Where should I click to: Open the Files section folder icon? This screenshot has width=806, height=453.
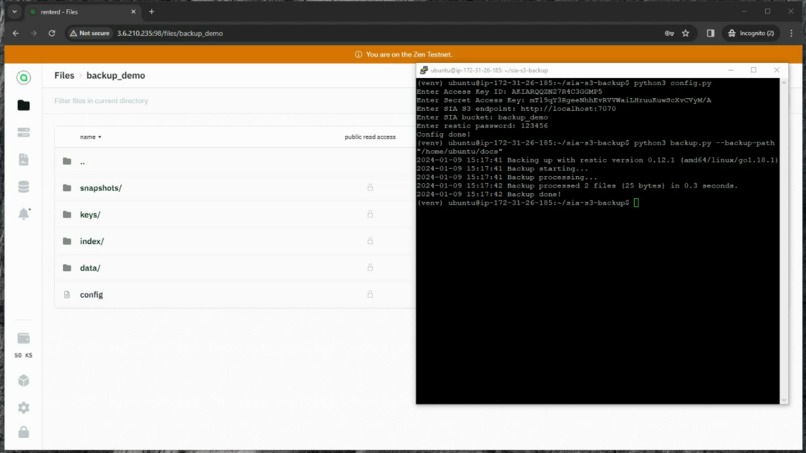pos(23,105)
